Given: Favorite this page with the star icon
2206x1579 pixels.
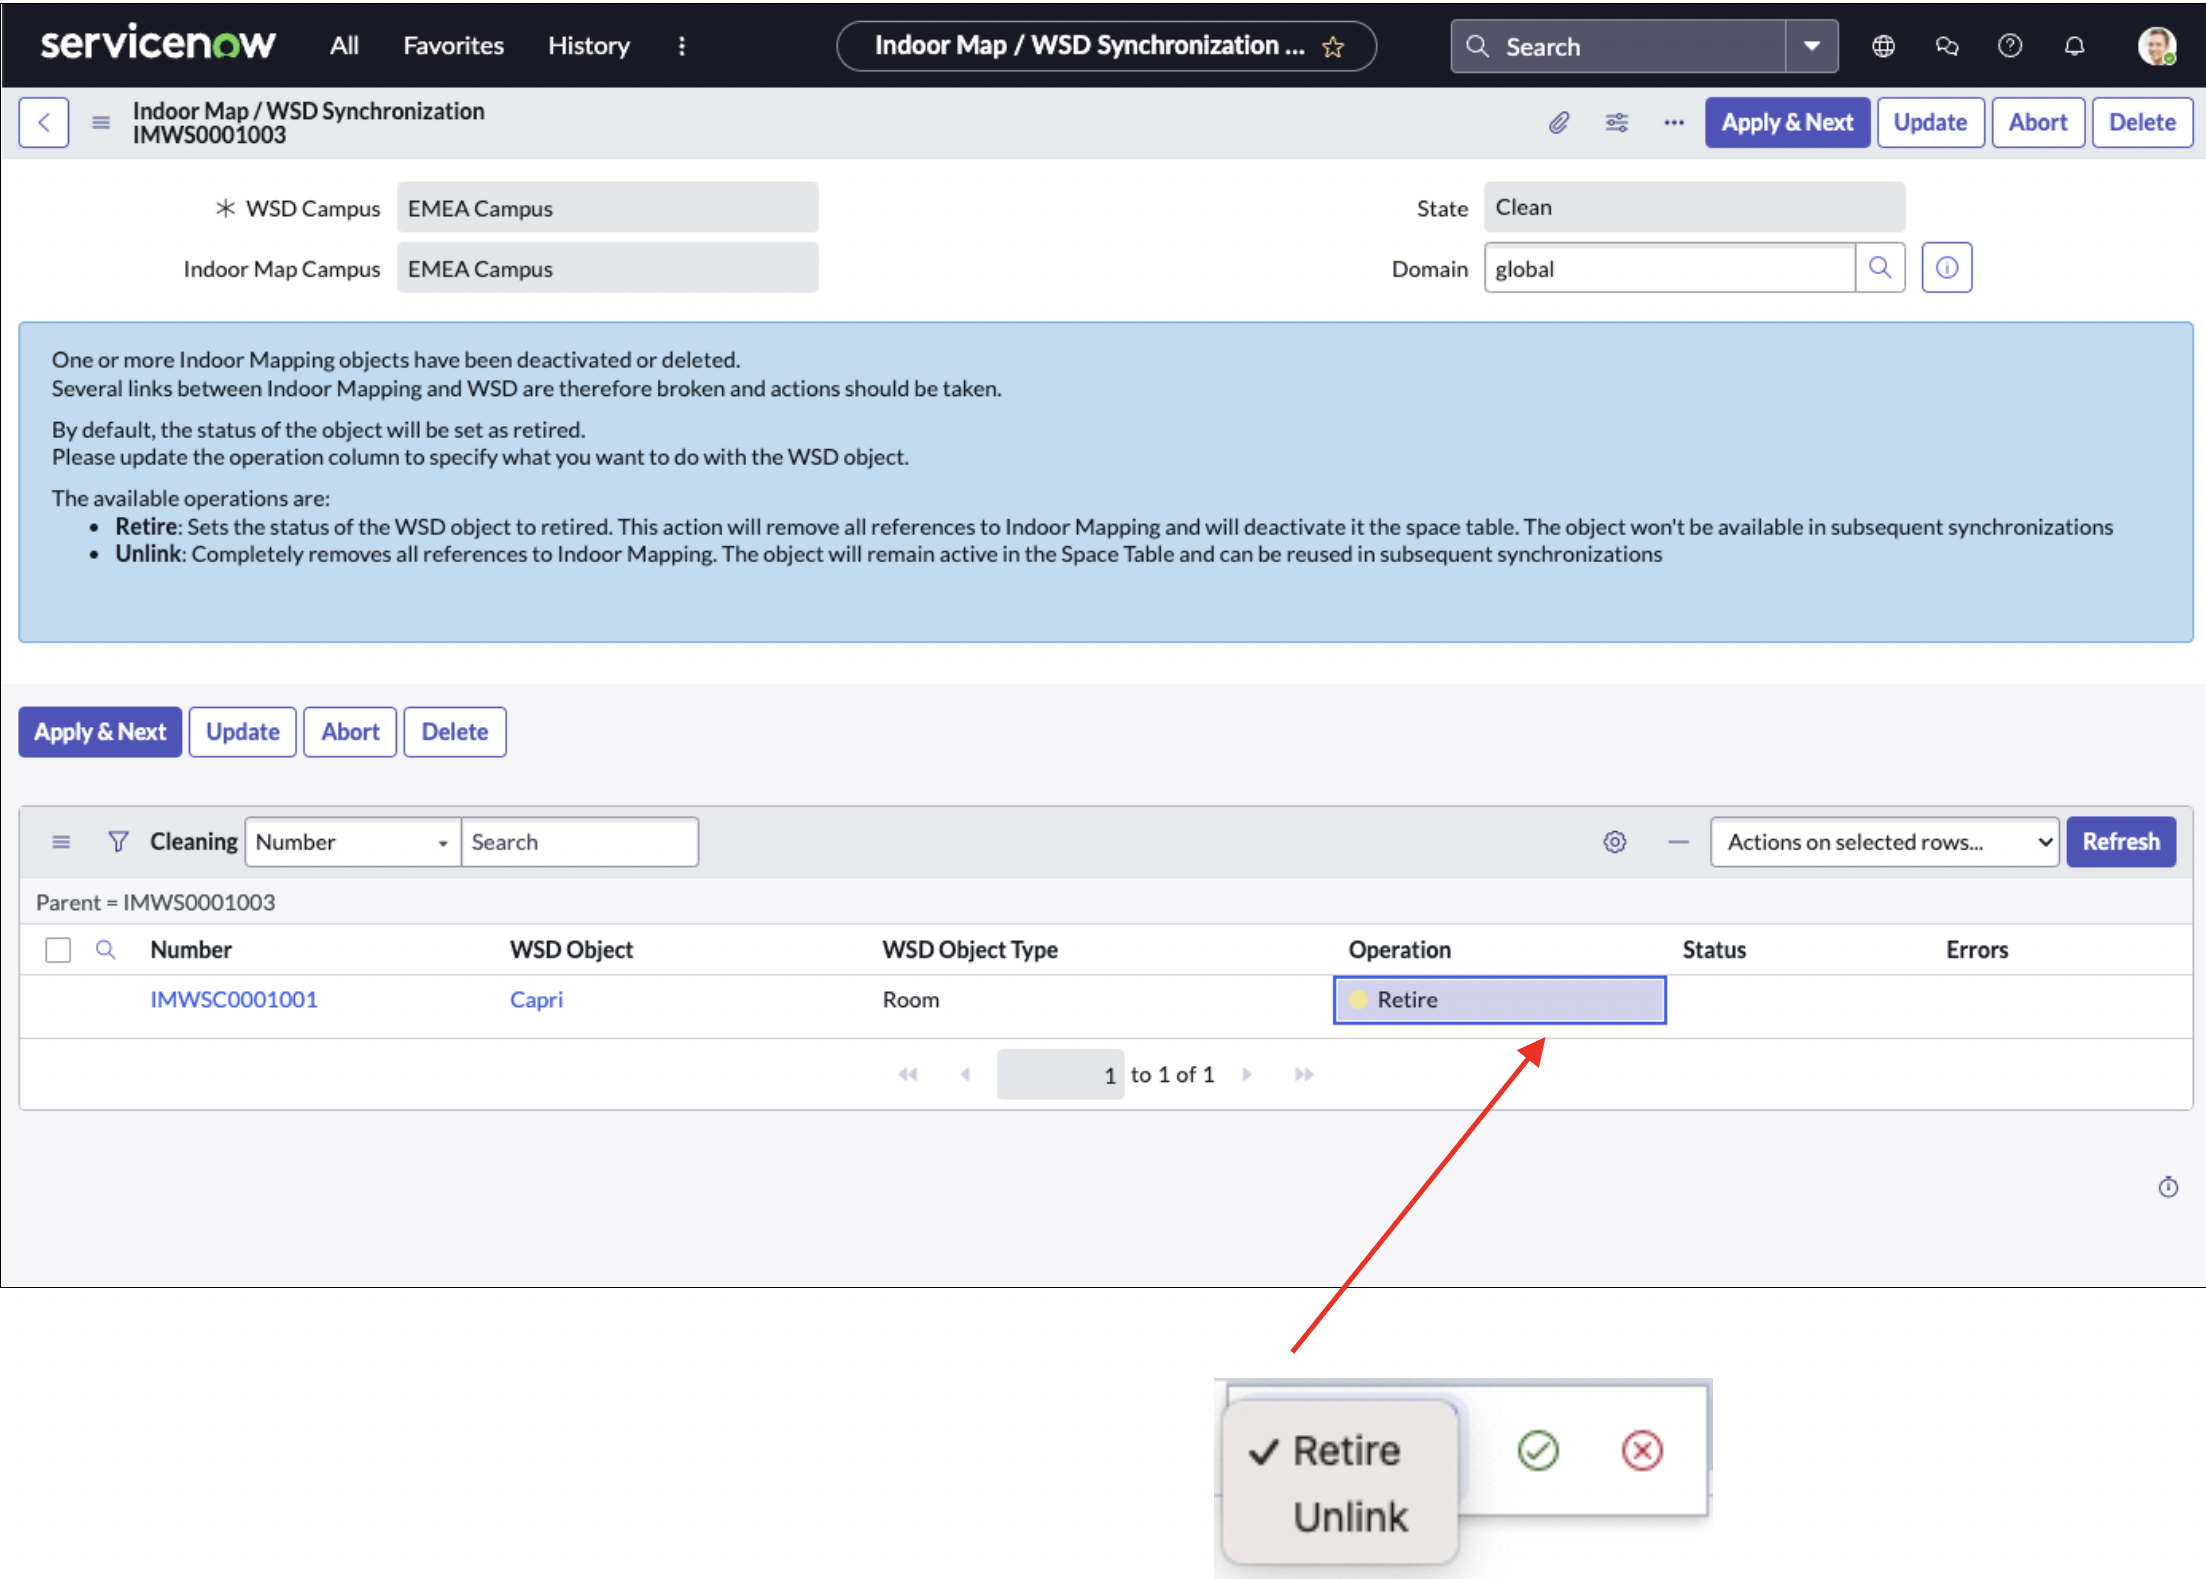Looking at the screenshot, I should (x=1333, y=46).
